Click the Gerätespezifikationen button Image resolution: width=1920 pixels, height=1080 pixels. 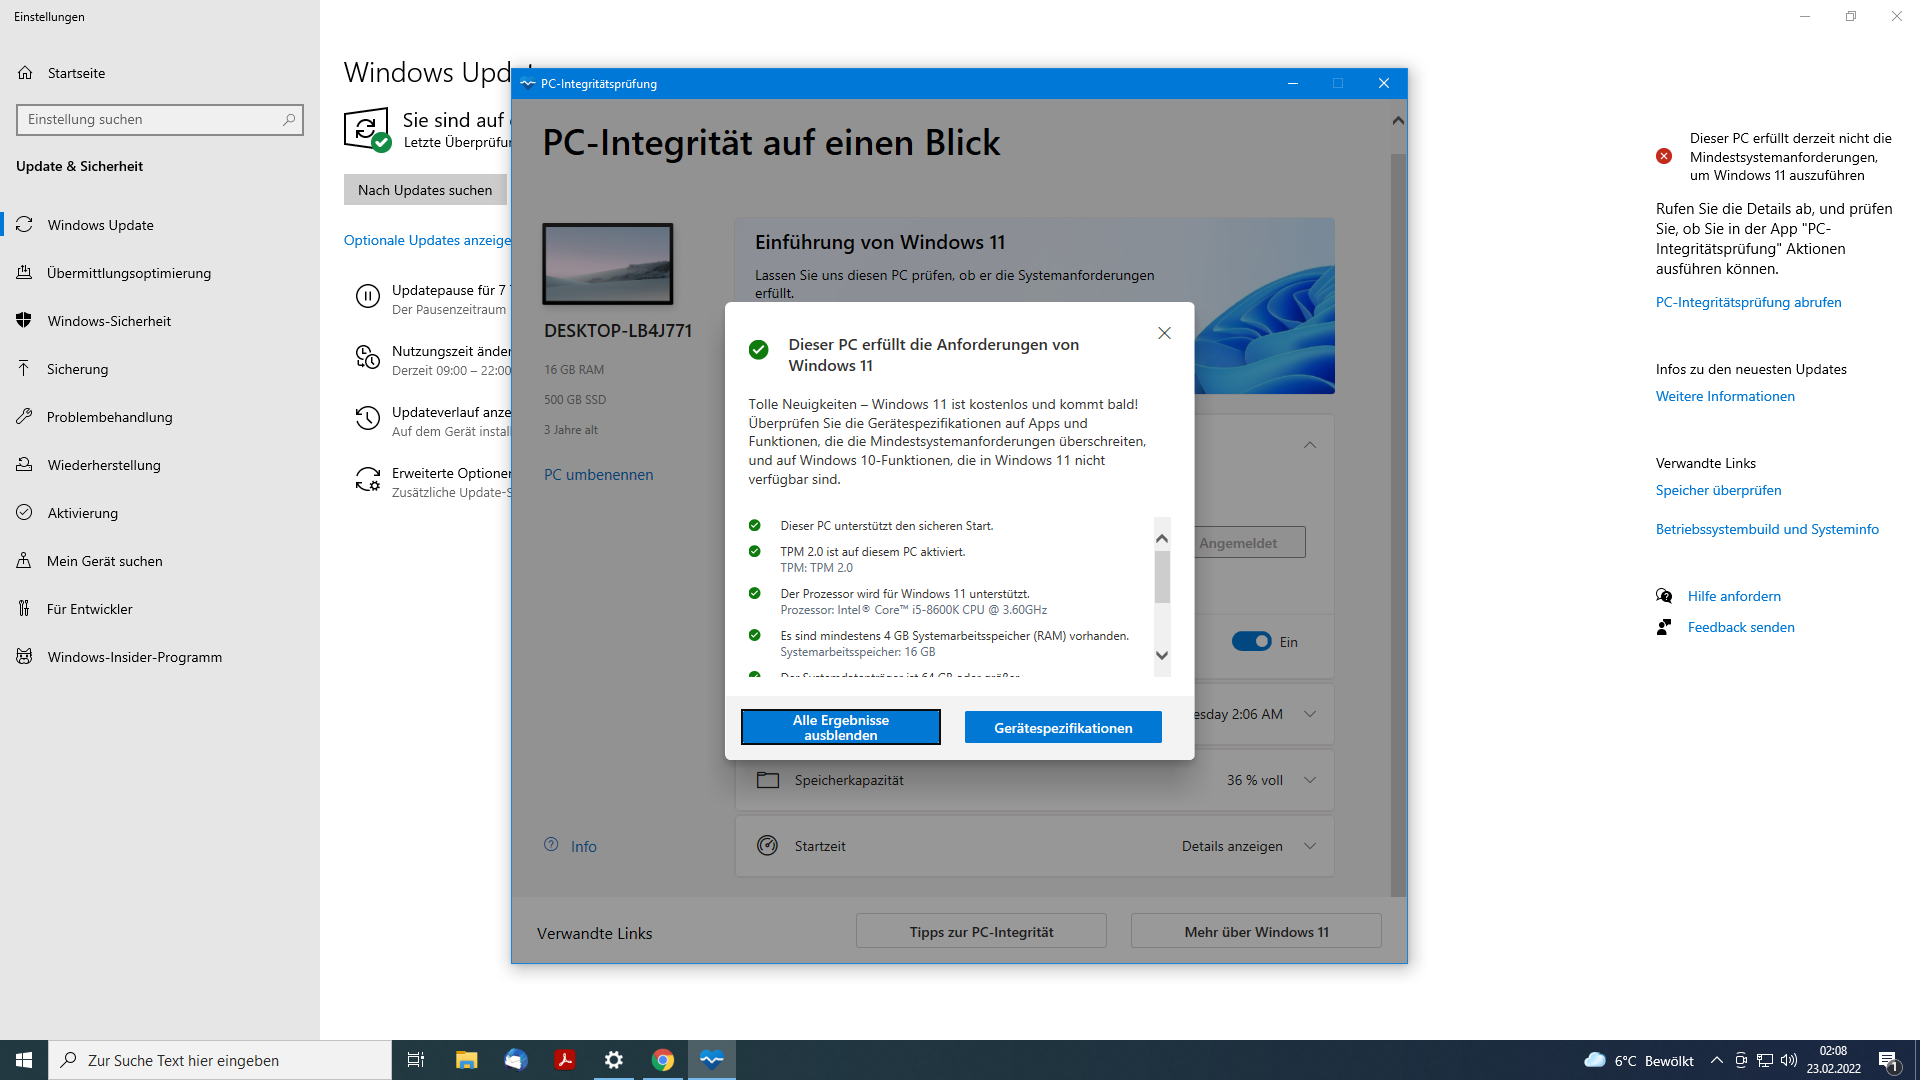tap(1063, 728)
